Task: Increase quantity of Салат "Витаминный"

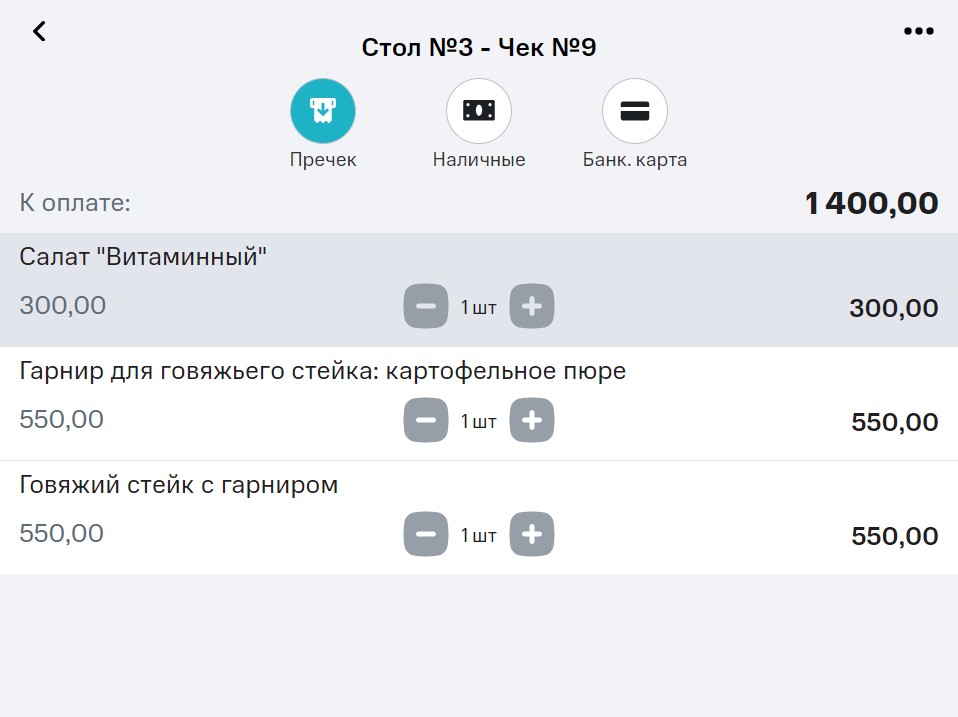Action: click(532, 306)
